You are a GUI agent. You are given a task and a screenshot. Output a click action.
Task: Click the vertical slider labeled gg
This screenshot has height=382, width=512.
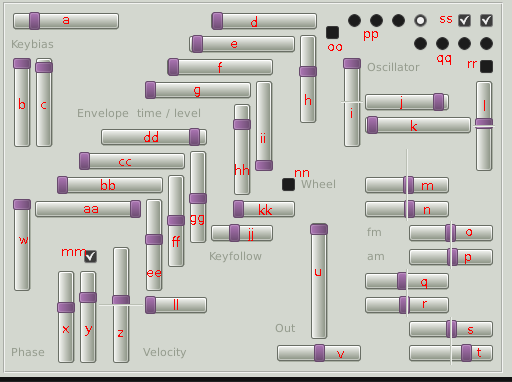point(198,197)
